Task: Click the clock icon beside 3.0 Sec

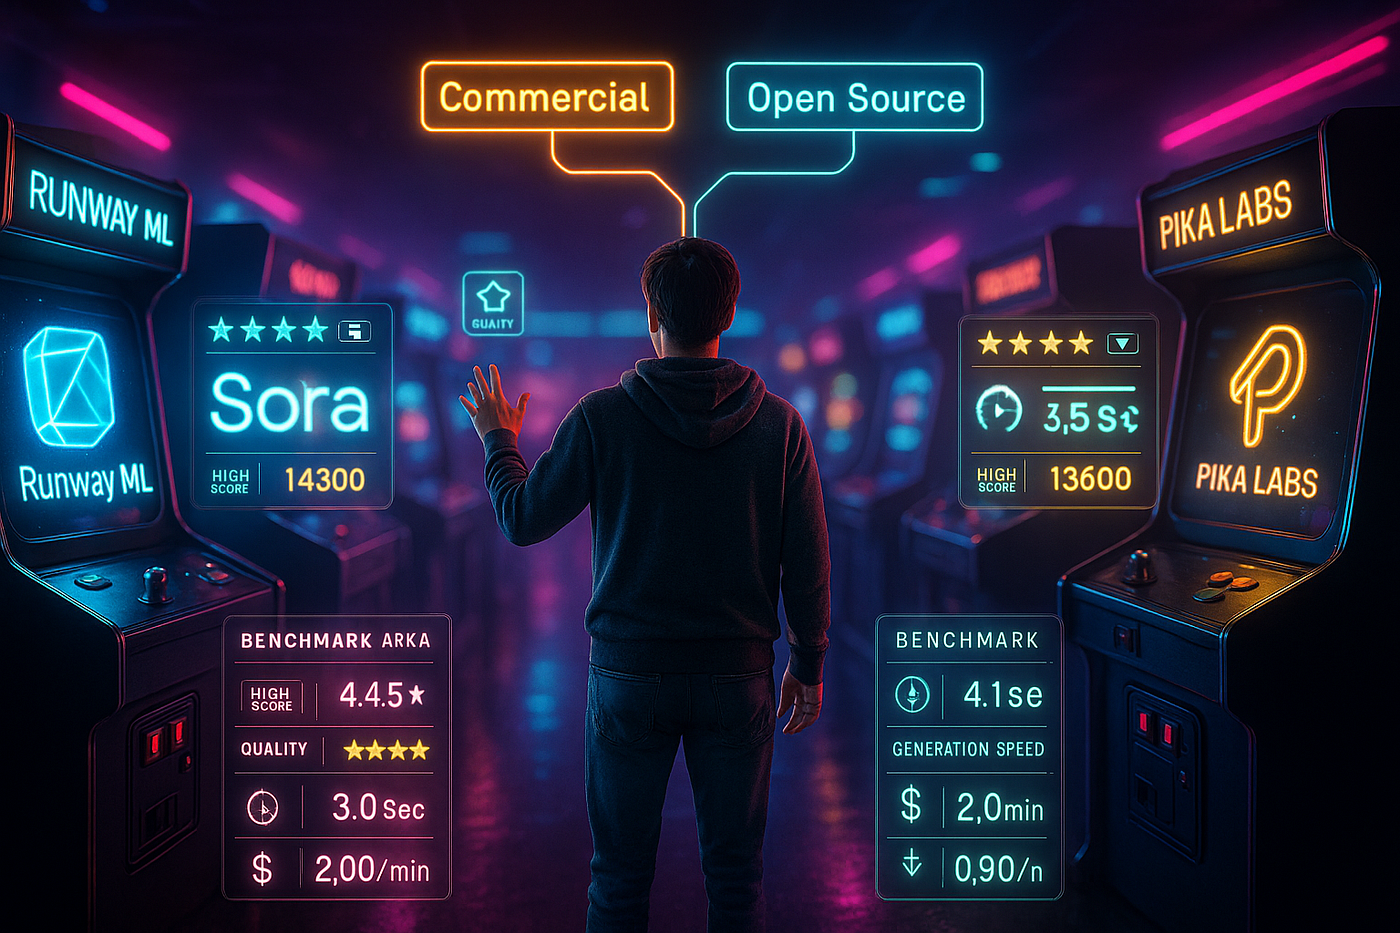Action: [263, 807]
